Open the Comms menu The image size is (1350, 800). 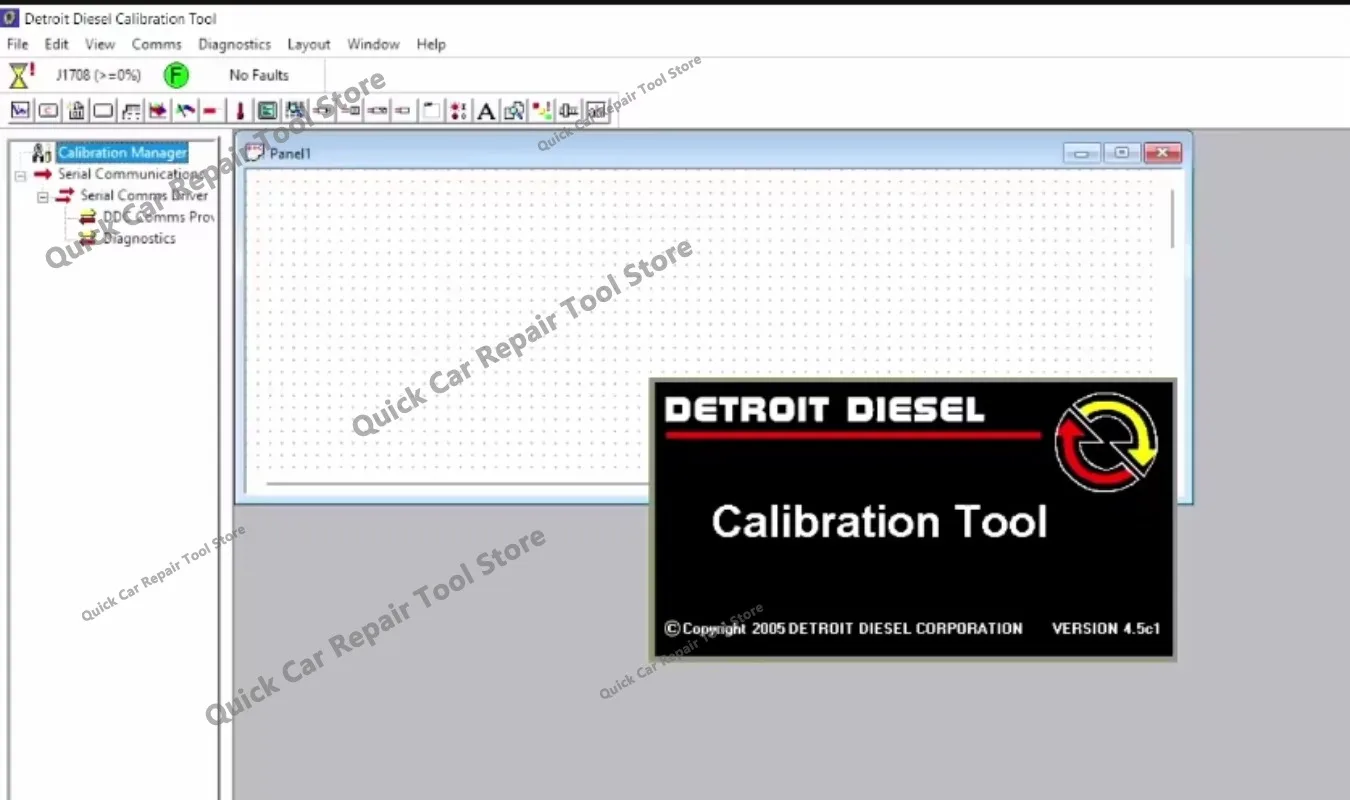pos(156,44)
